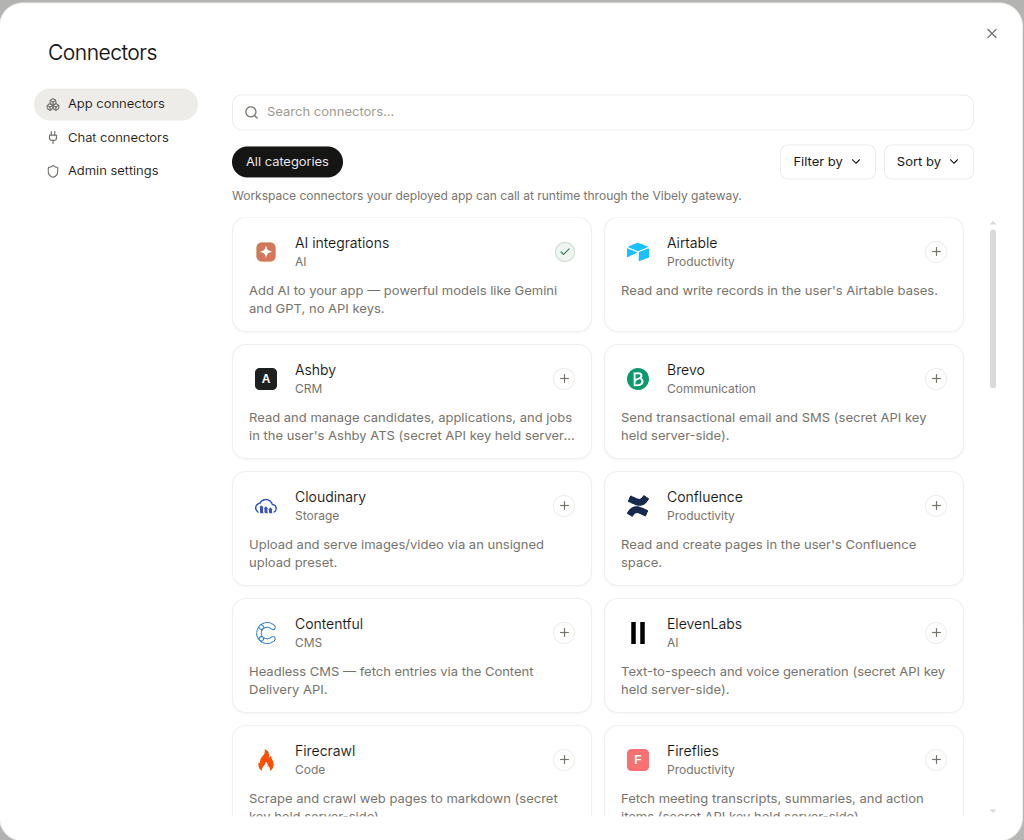Click the Cloudinary 'Storage' category label
This screenshot has height=840, width=1024.
pos(317,516)
